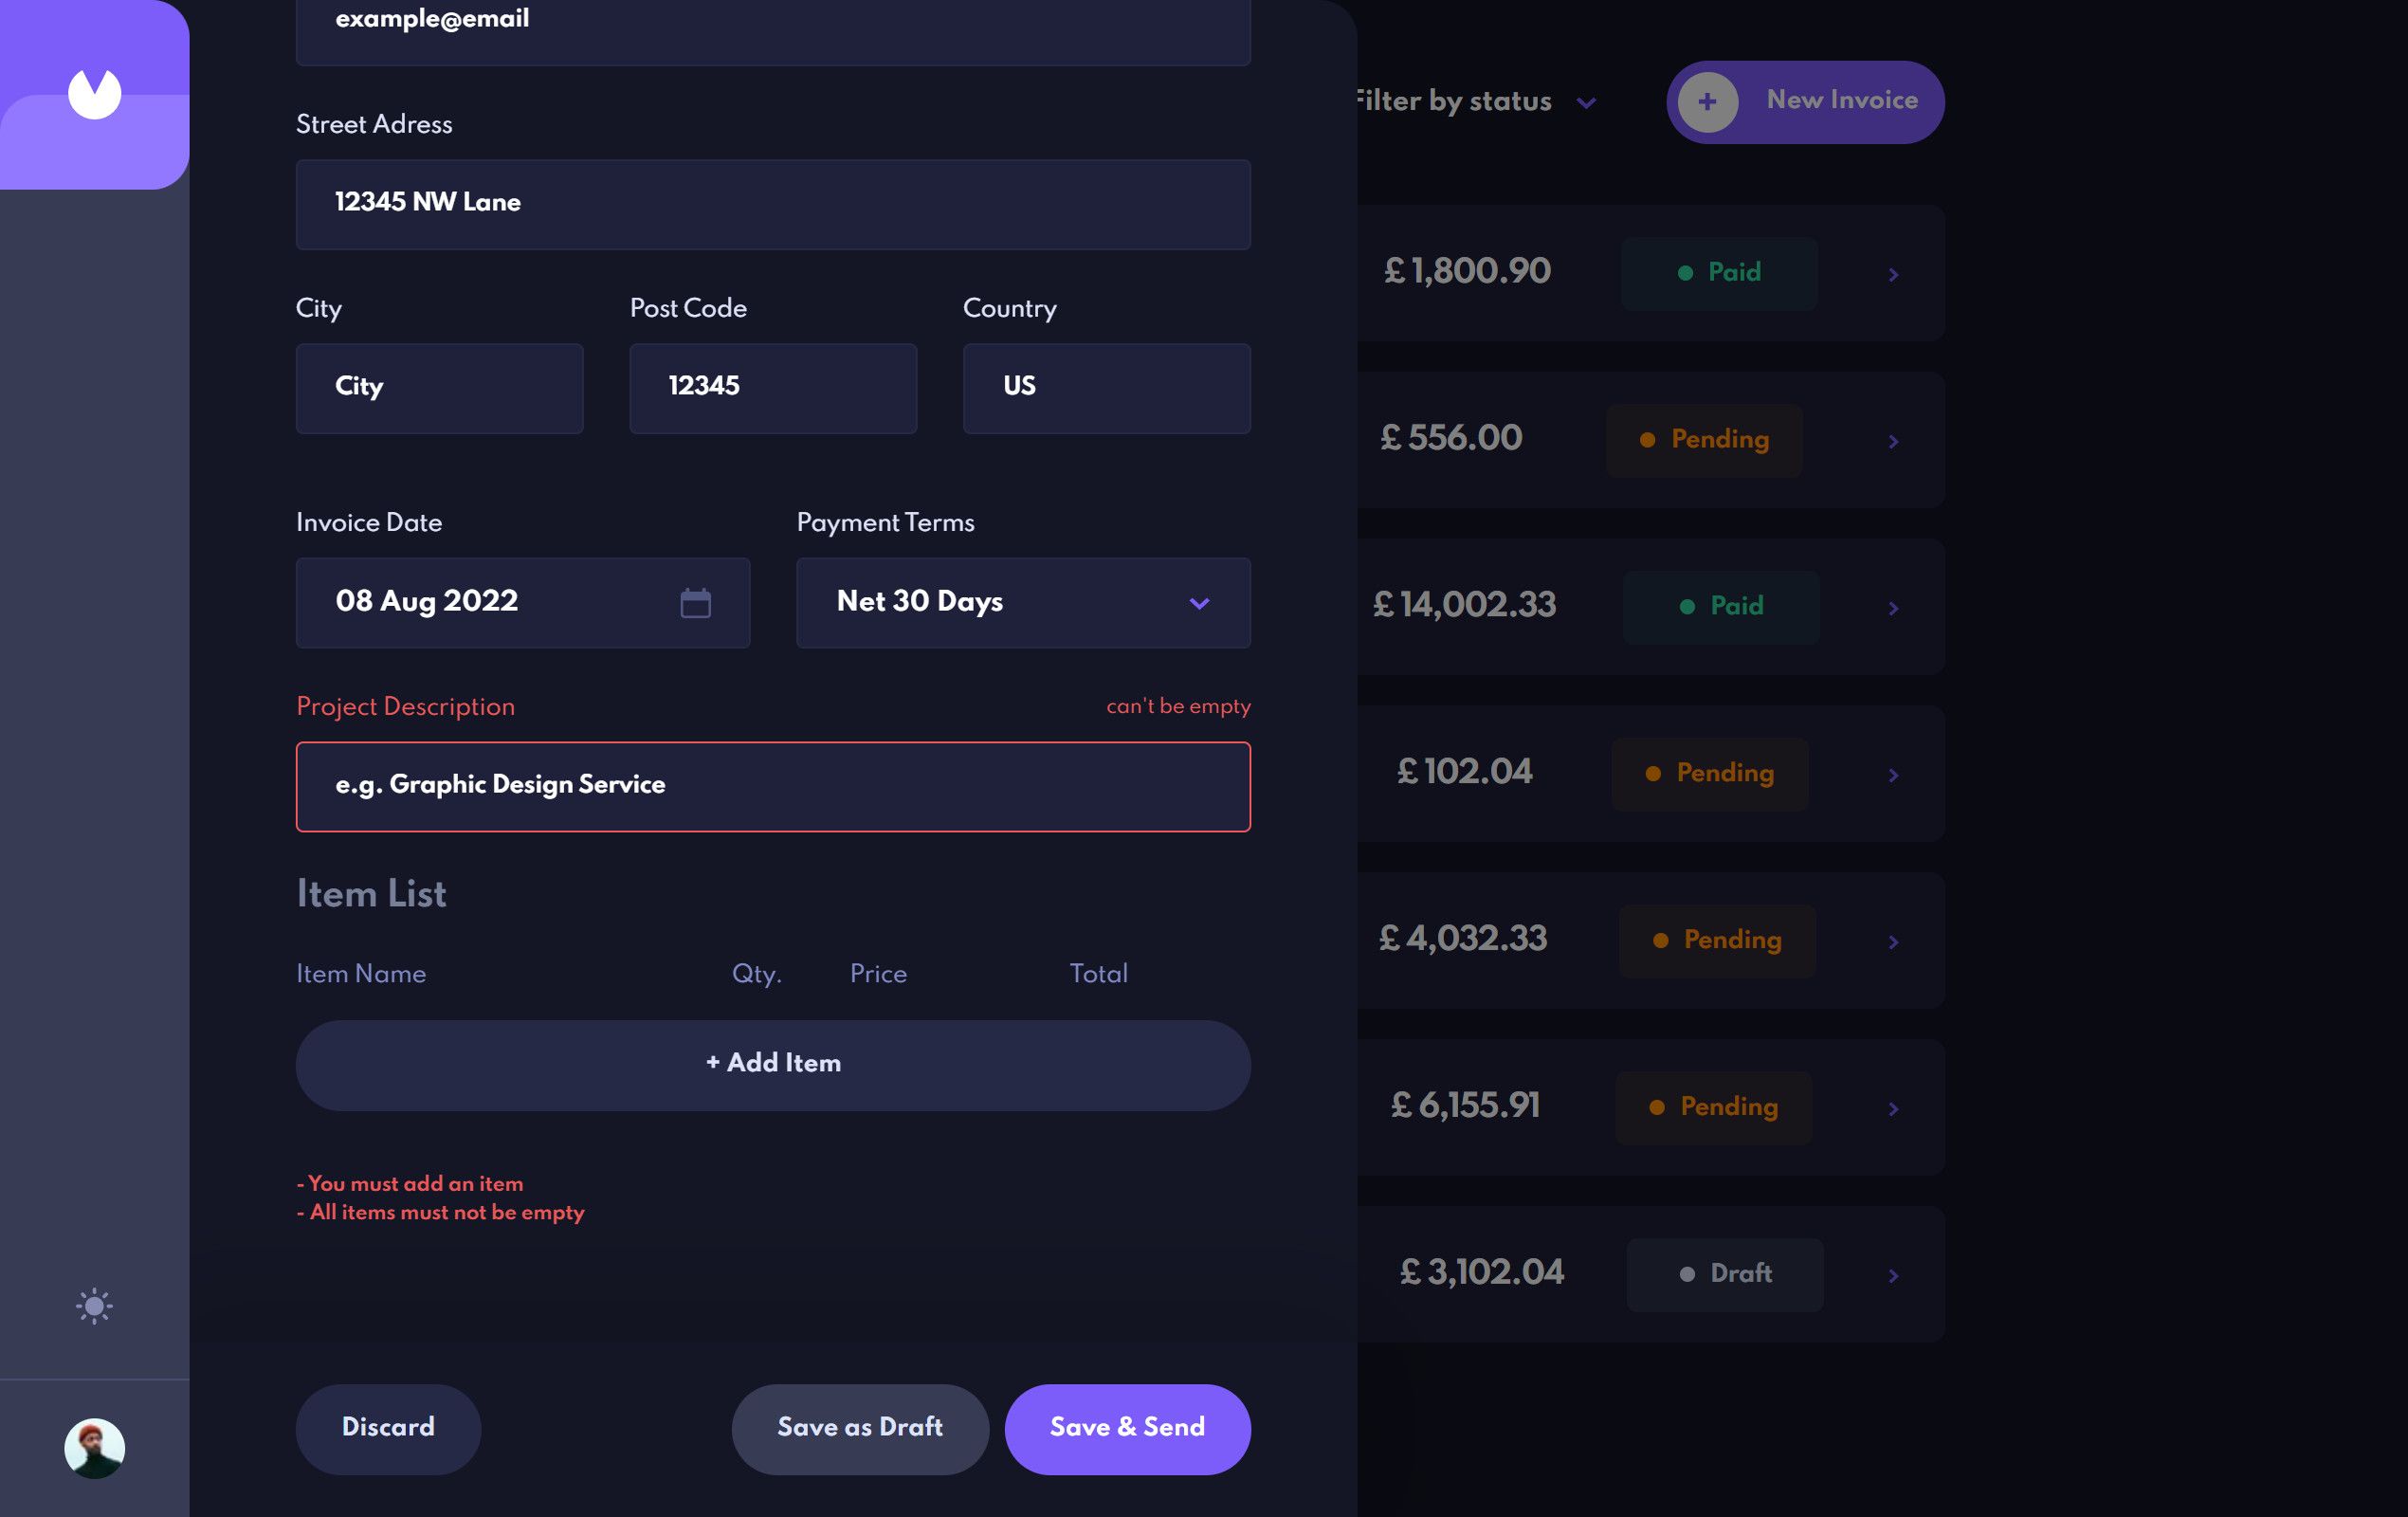Click the Pending badge on £4,032.33

point(1716,940)
